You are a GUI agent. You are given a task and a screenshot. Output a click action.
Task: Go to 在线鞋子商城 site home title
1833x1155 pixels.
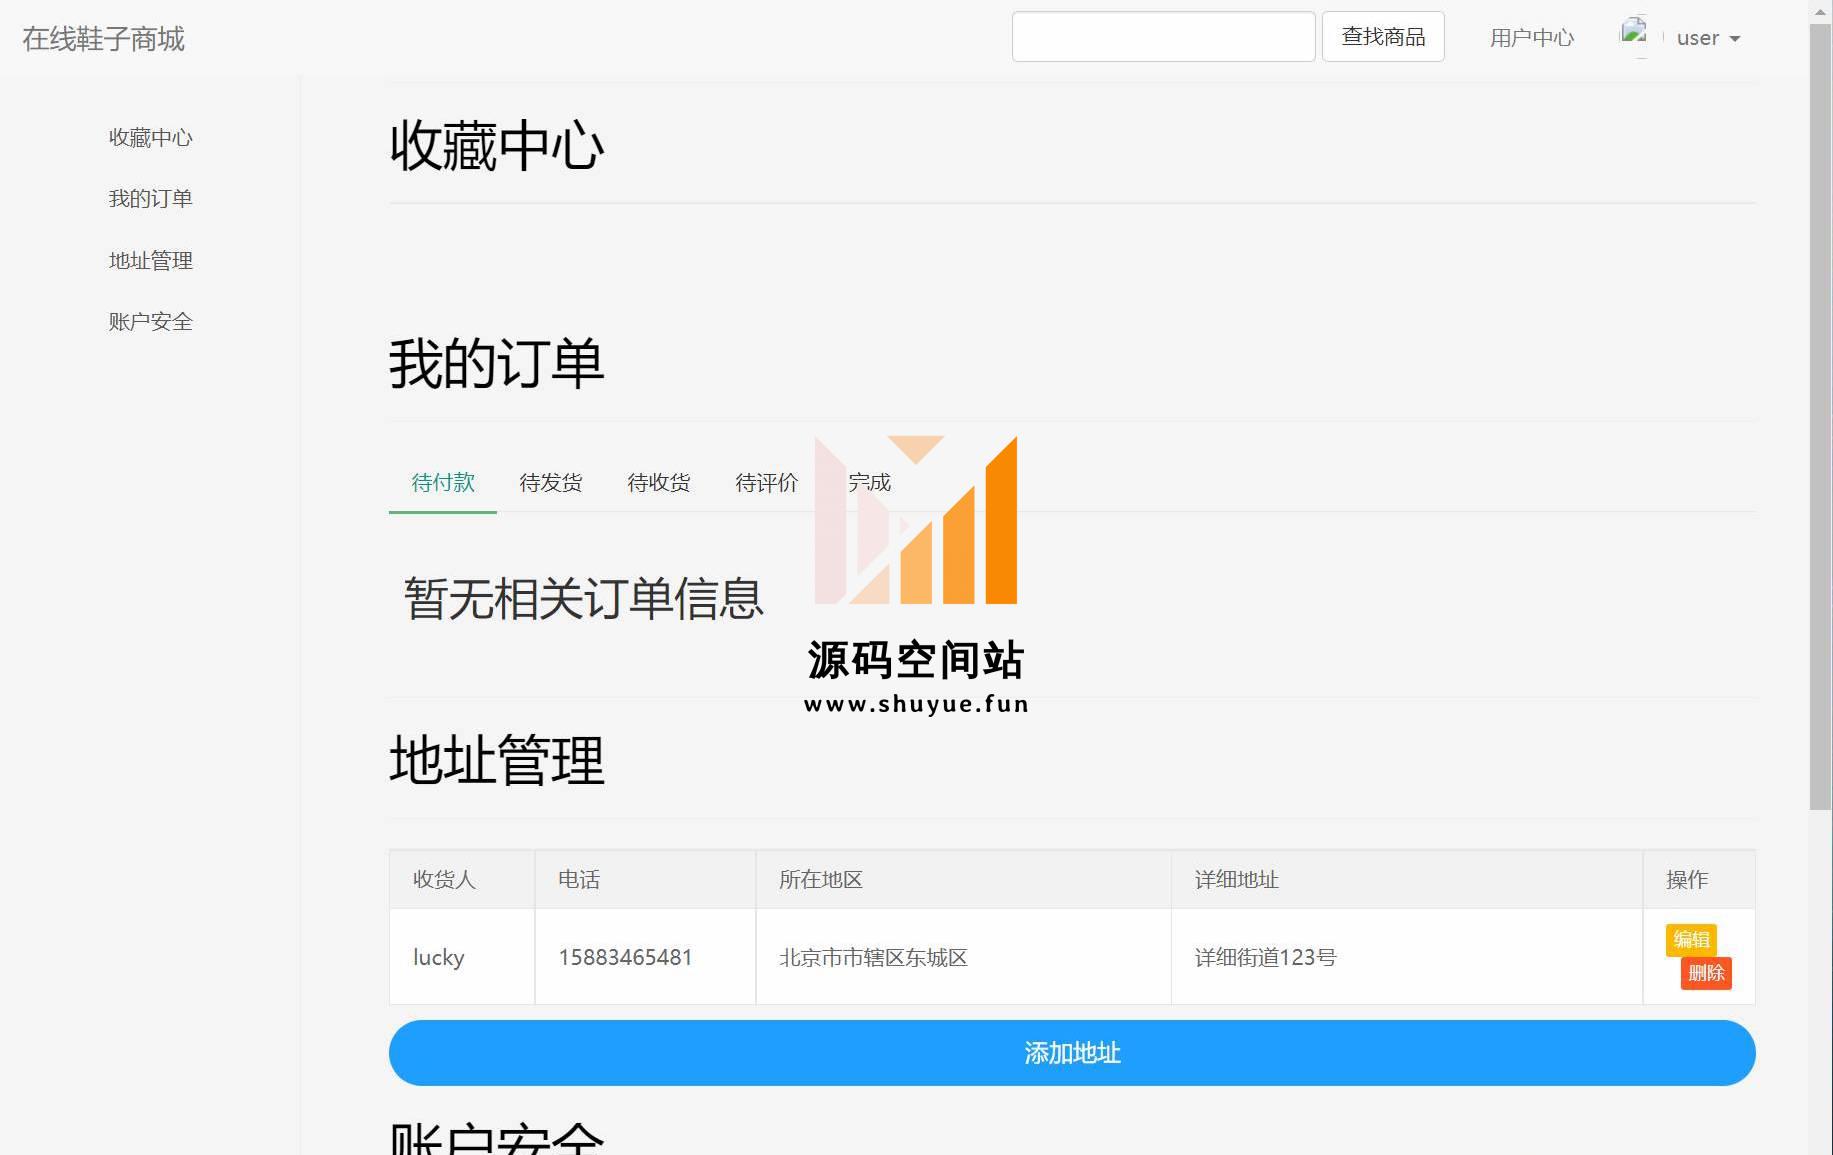click(x=104, y=39)
